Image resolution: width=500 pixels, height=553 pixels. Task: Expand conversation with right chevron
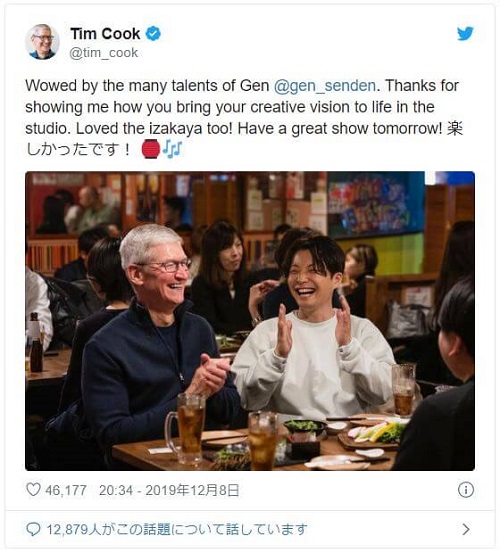click(x=466, y=529)
